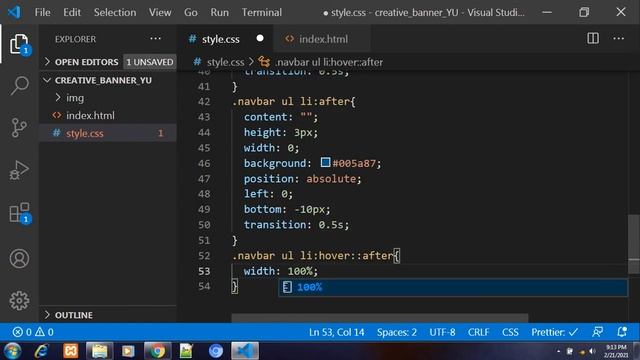
Task: Click Ln 53, Col 14 in status bar
Action: point(336,332)
